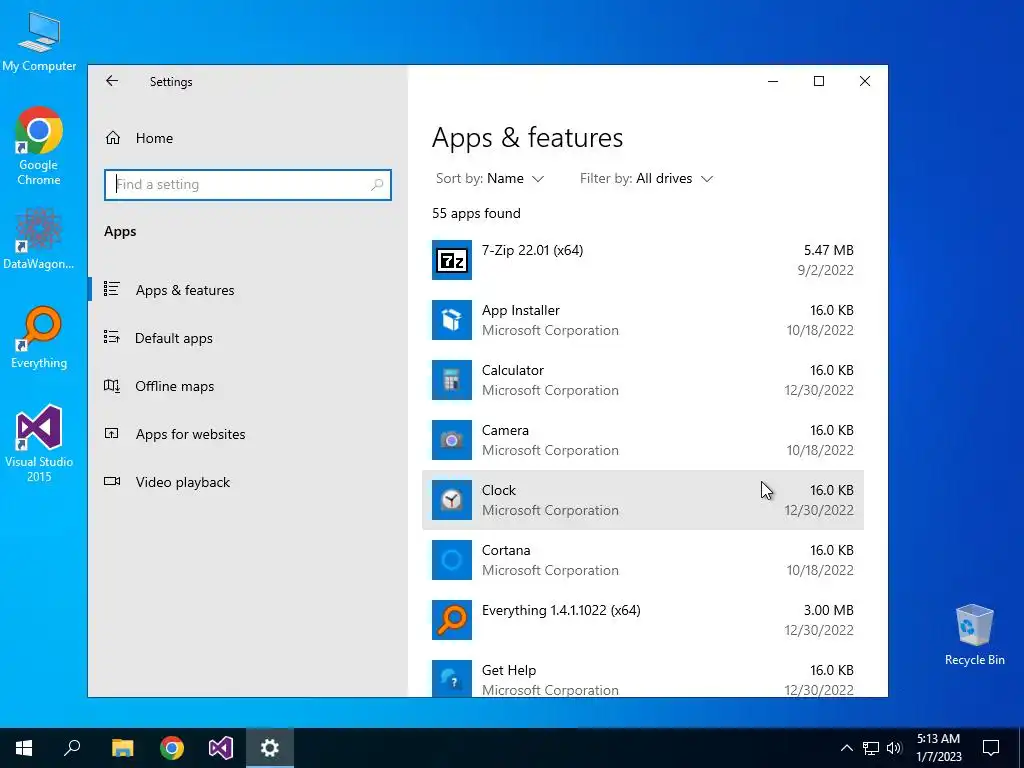This screenshot has height=768, width=1024.
Task: Open the Sort by: Name dropdown
Action: pos(490,178)
